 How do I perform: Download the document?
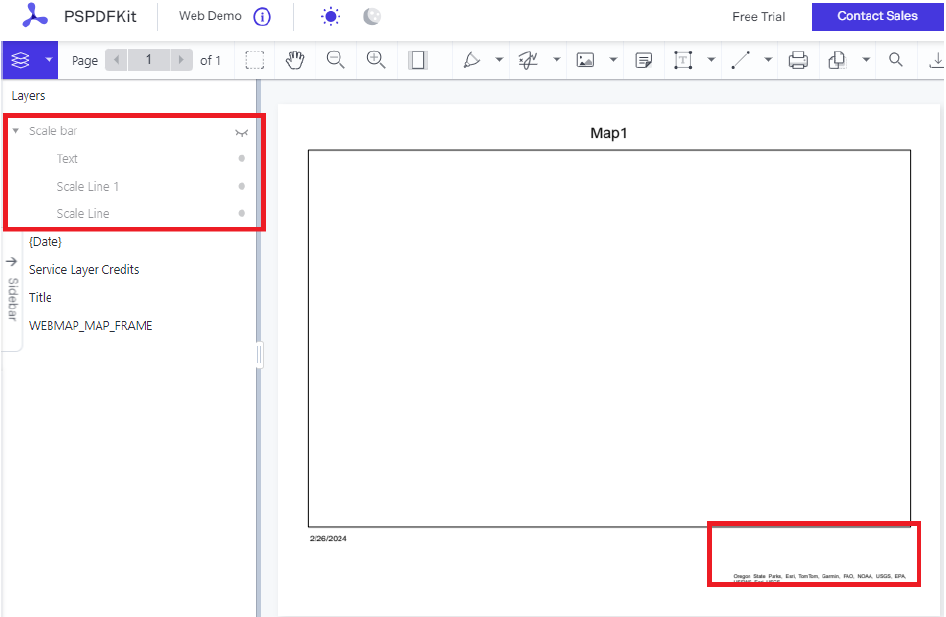[x=936, y=60]
